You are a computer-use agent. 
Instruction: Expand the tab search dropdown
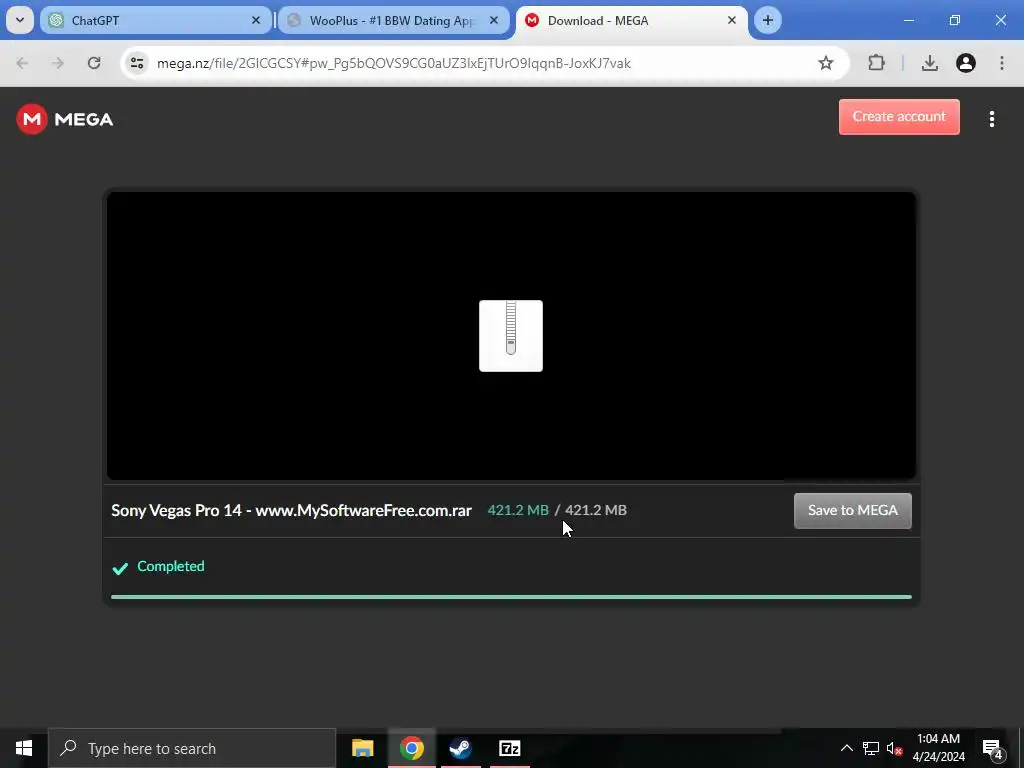pos(20,20)
